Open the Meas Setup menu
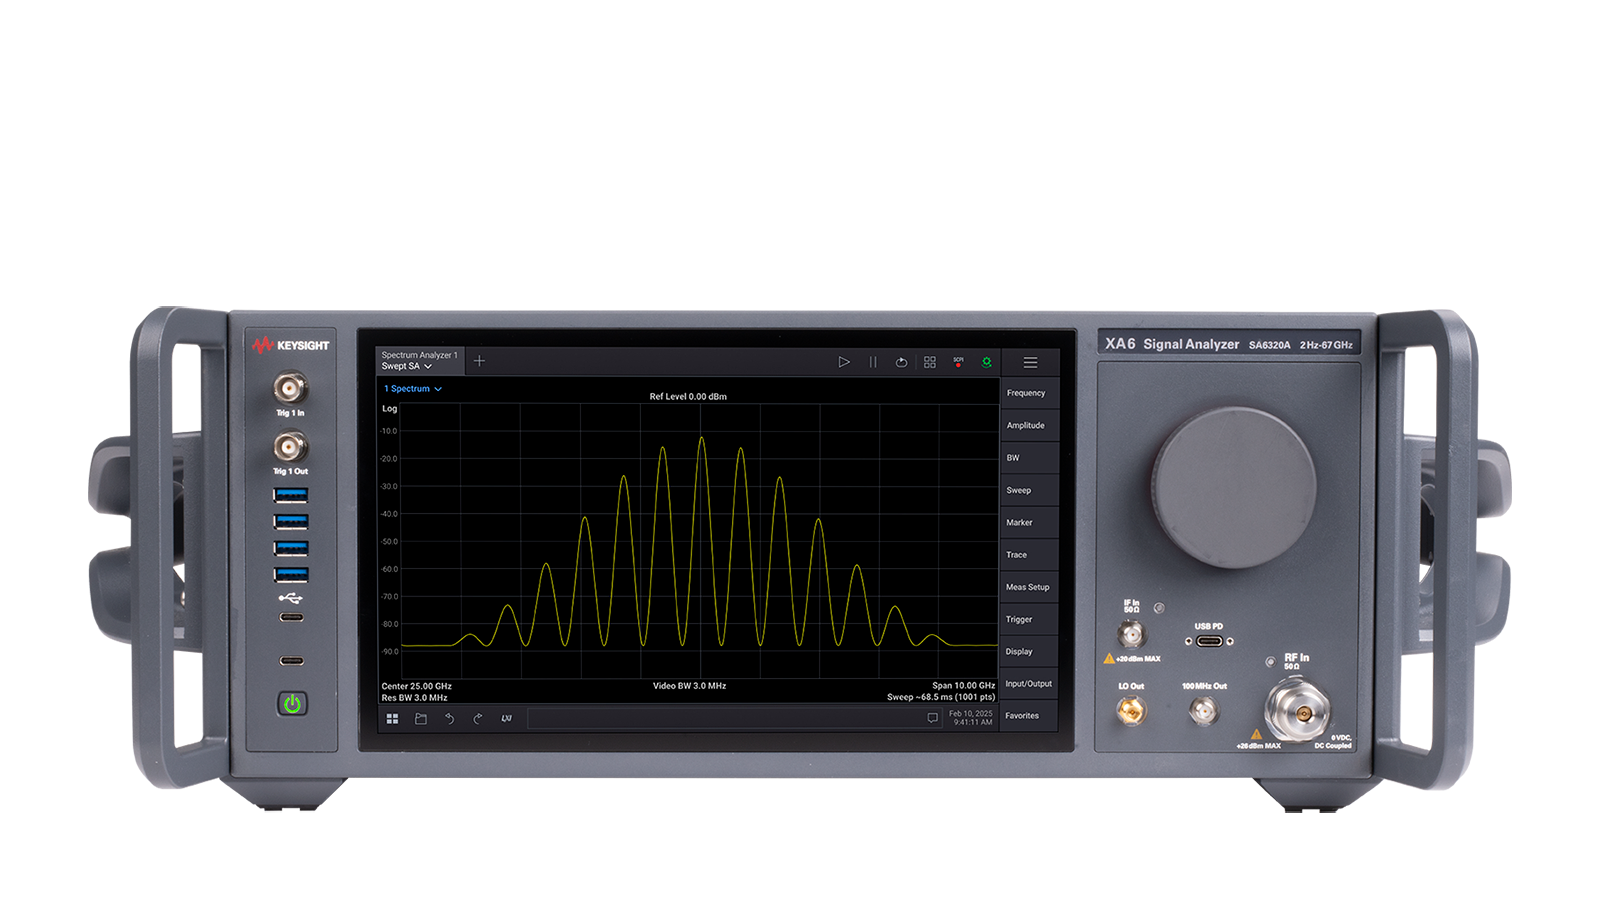 pyautogui.click(x=1029, y=587)
